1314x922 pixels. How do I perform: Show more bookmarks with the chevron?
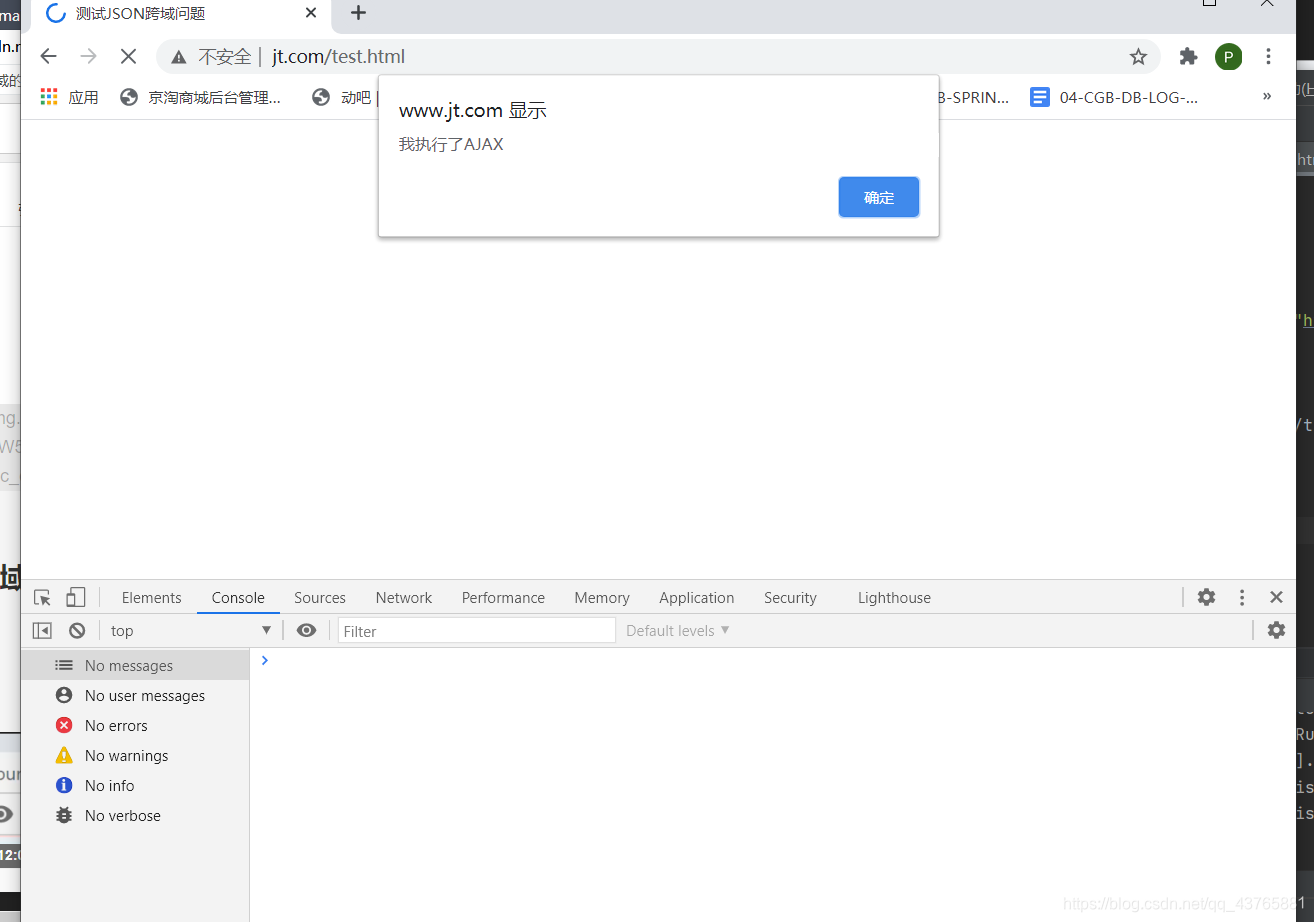(x=1267, y=96)
